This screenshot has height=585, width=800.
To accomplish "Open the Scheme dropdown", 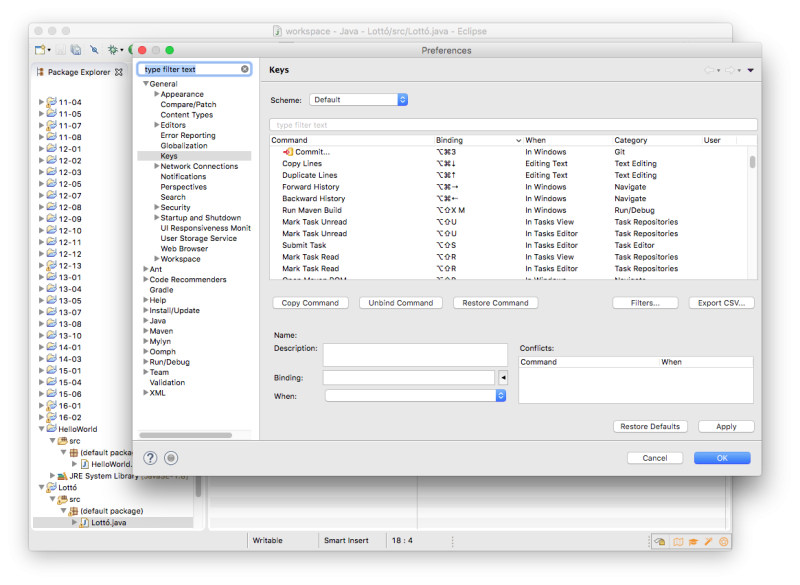I will [x=358, y=100].
